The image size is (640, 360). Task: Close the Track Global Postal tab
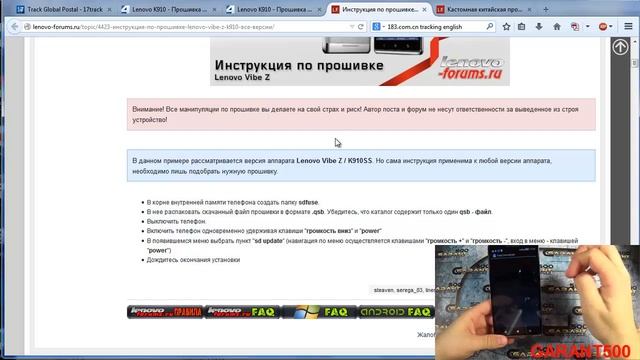(109, 9)
